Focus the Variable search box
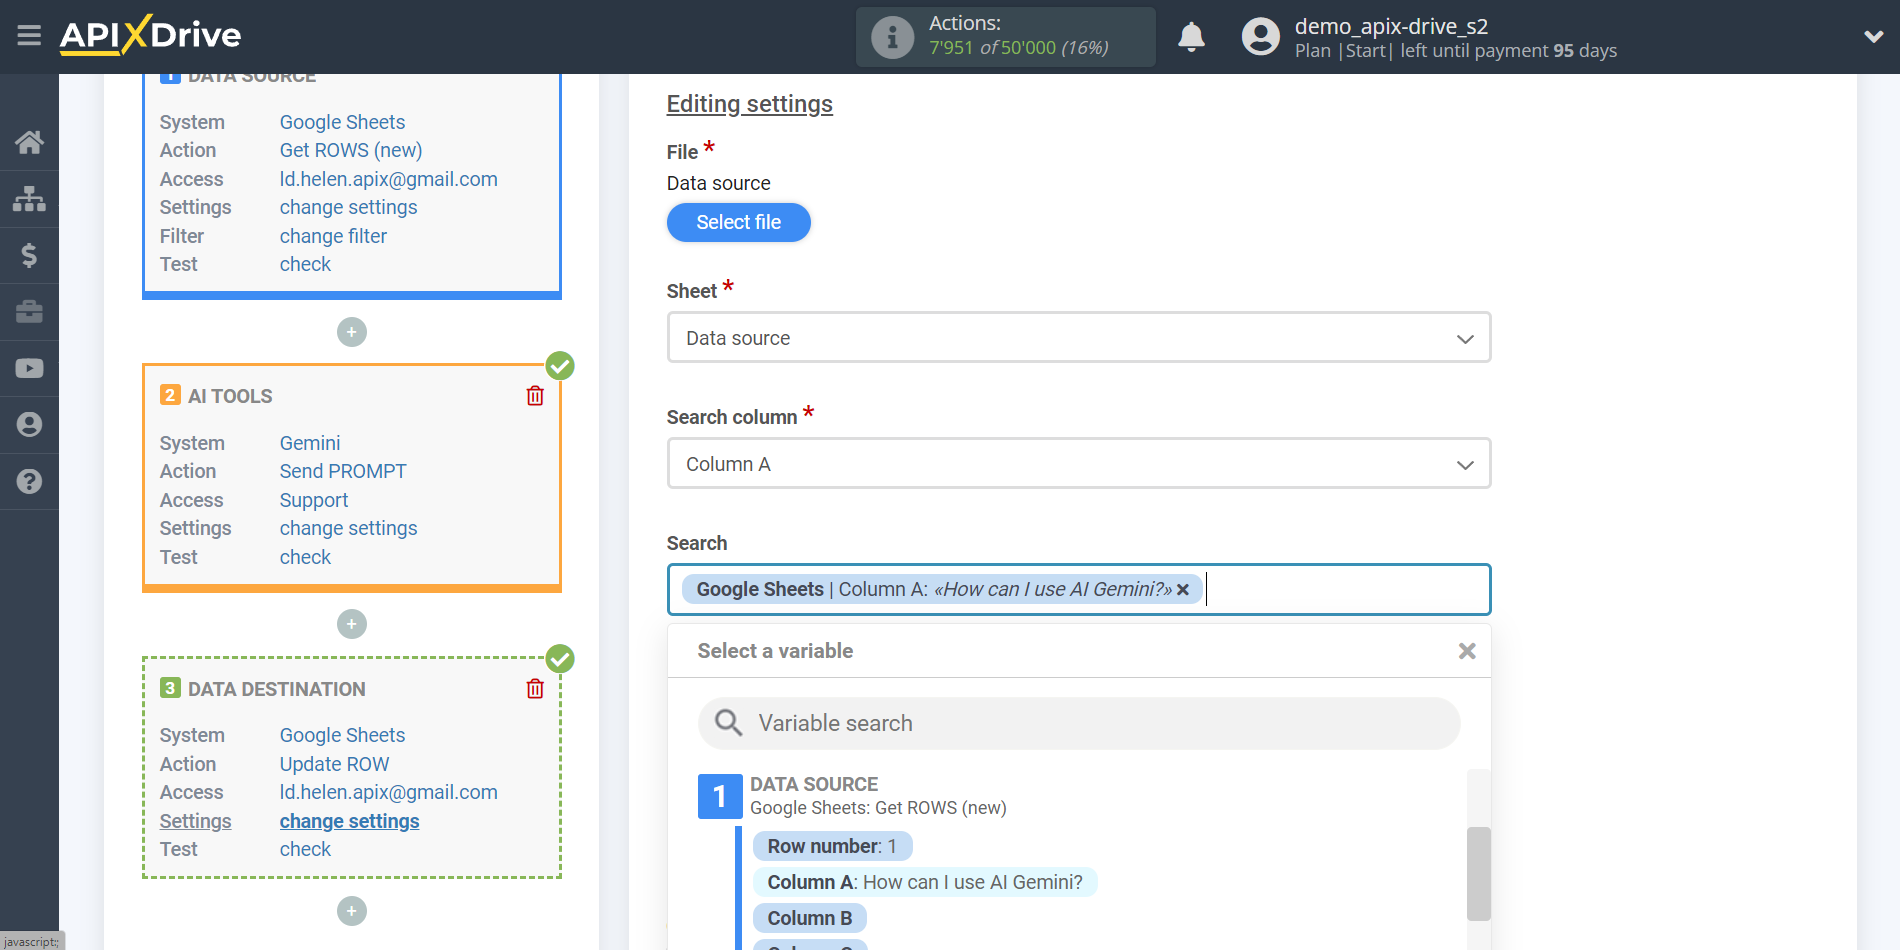 coord(1079,723)
